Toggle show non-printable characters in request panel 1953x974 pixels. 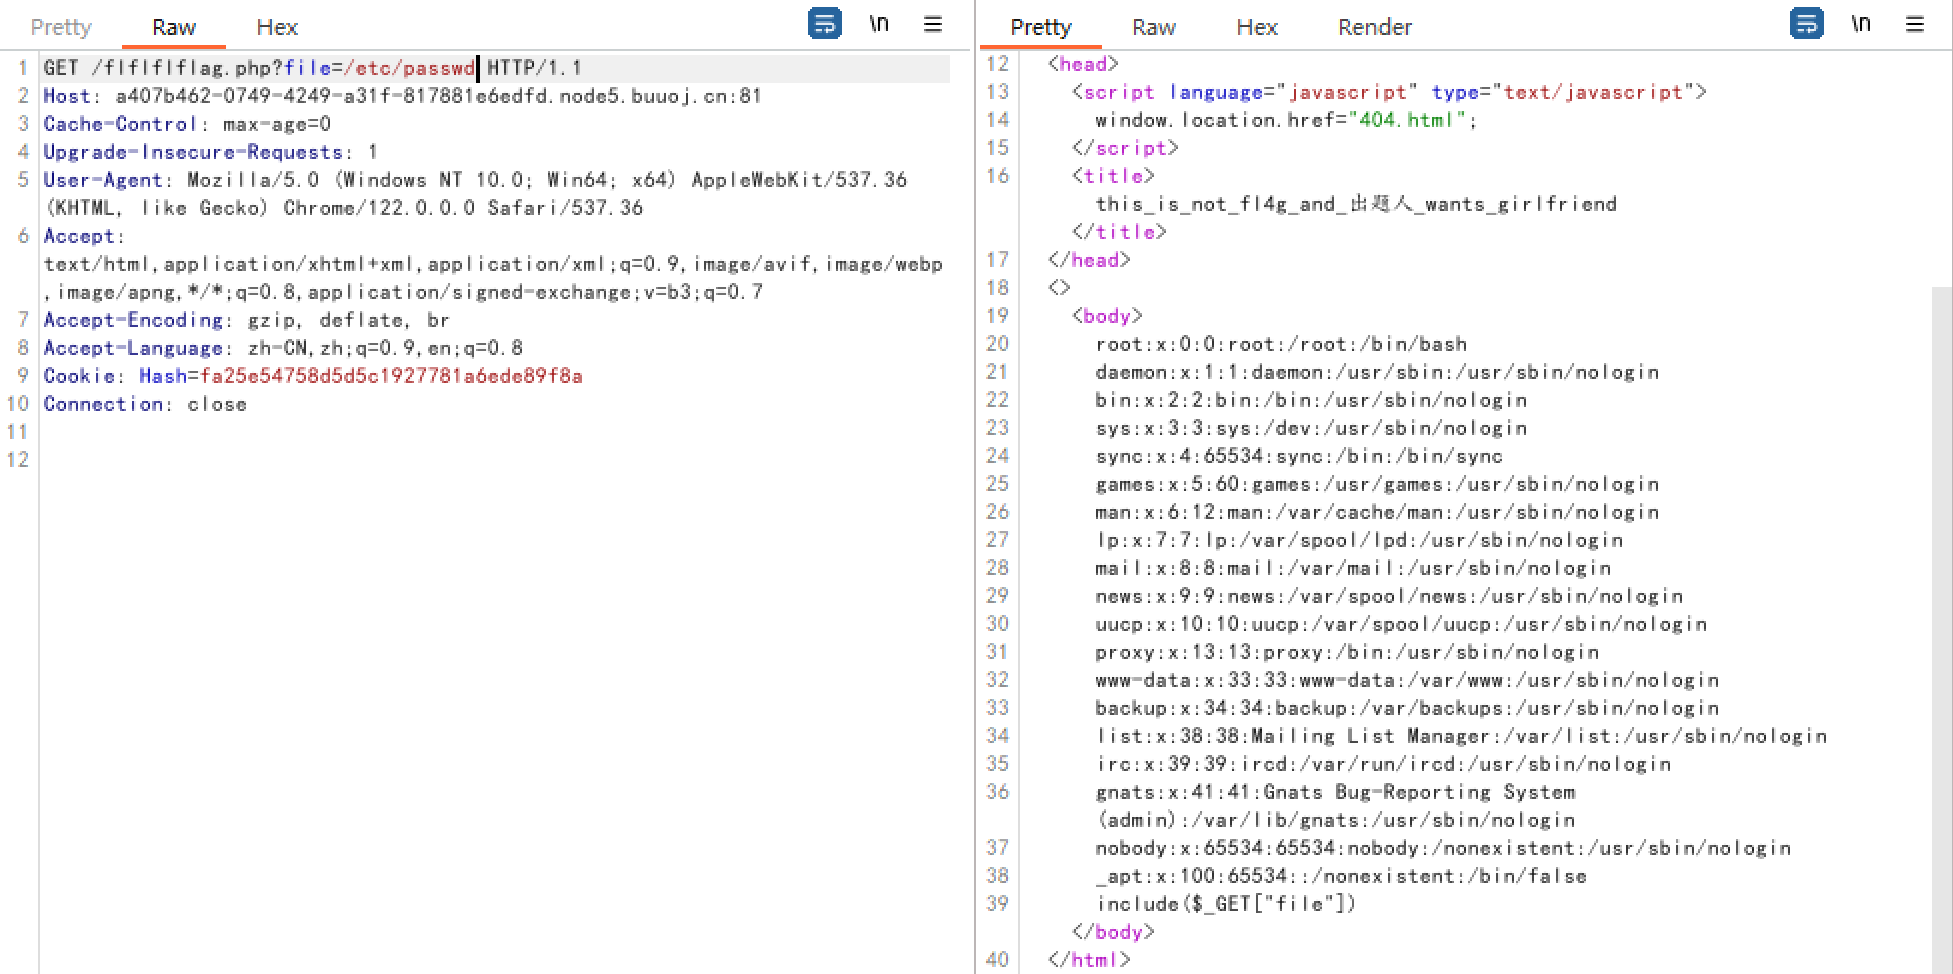point(879,24)
